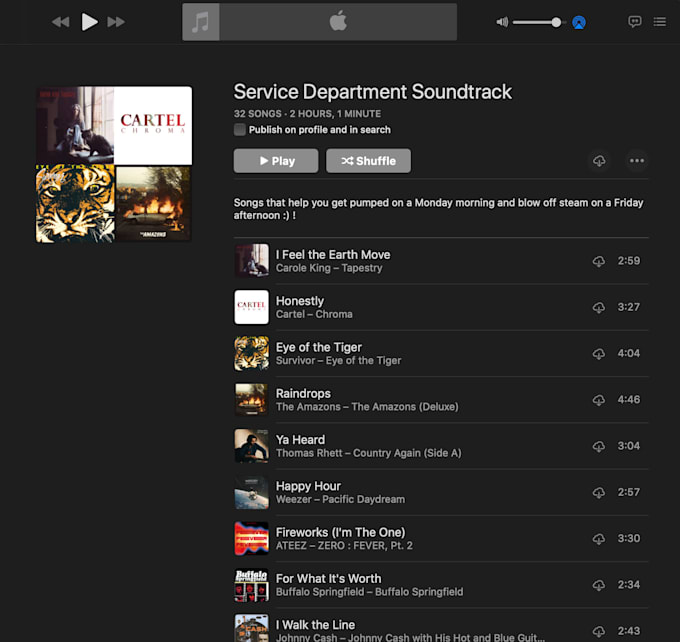Download I Feel the Earth Move
The width and height of the screenshot is (680, 642).
point(599,261)
